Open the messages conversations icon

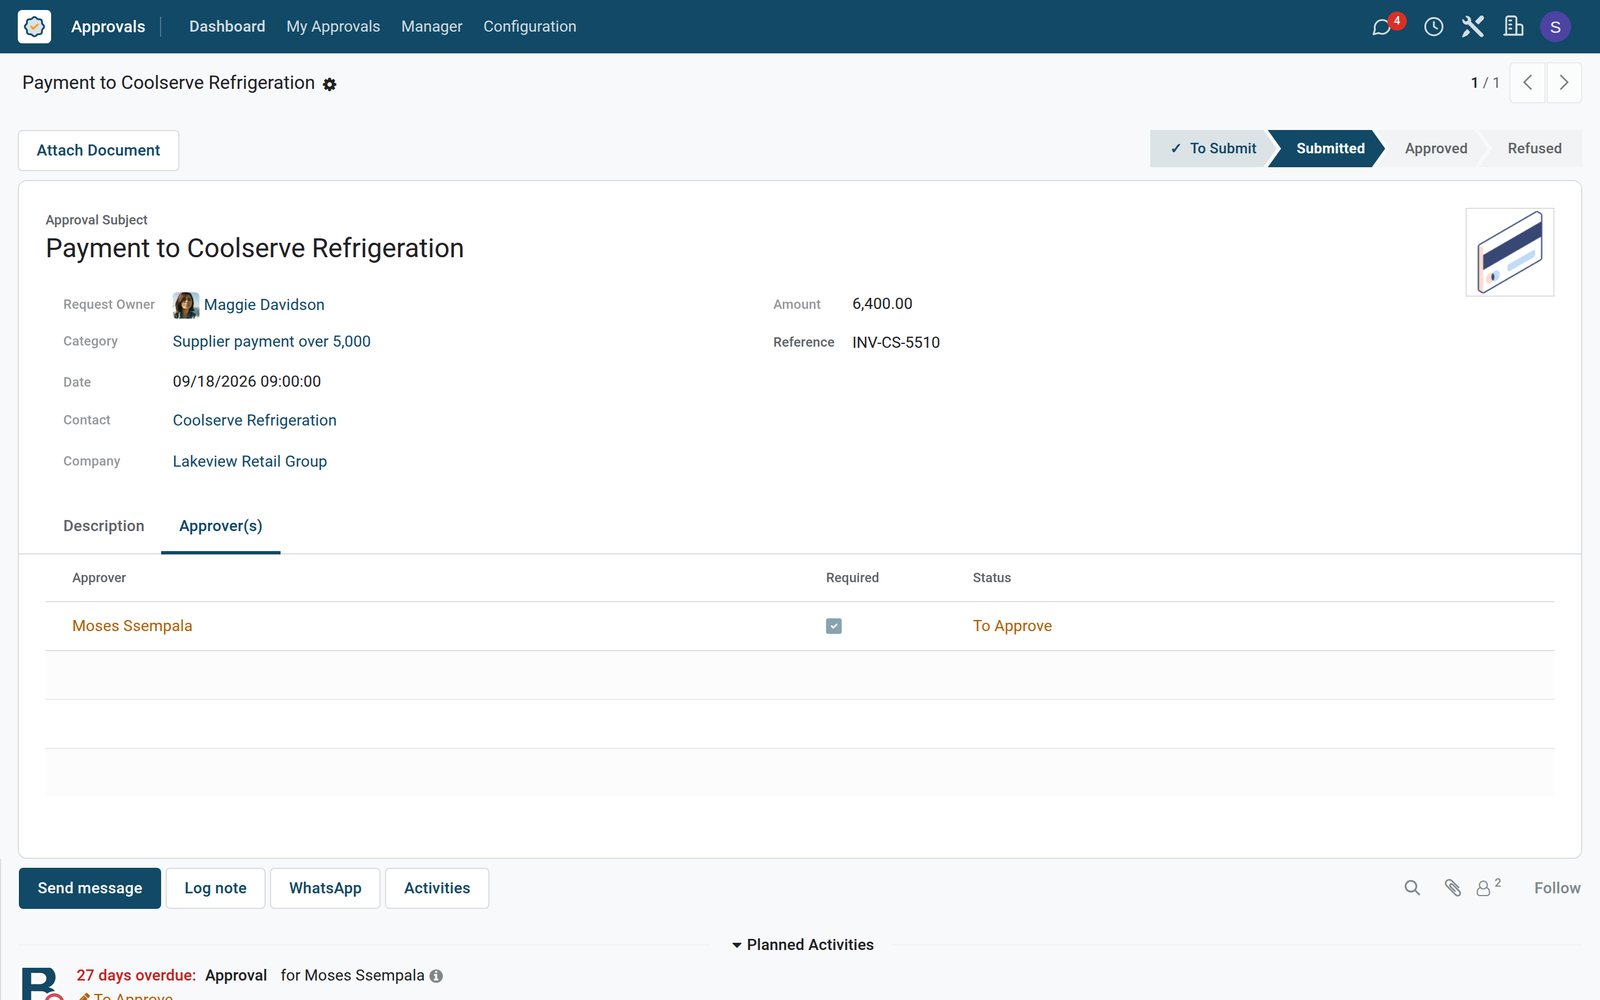click(x=1382, y=27)
